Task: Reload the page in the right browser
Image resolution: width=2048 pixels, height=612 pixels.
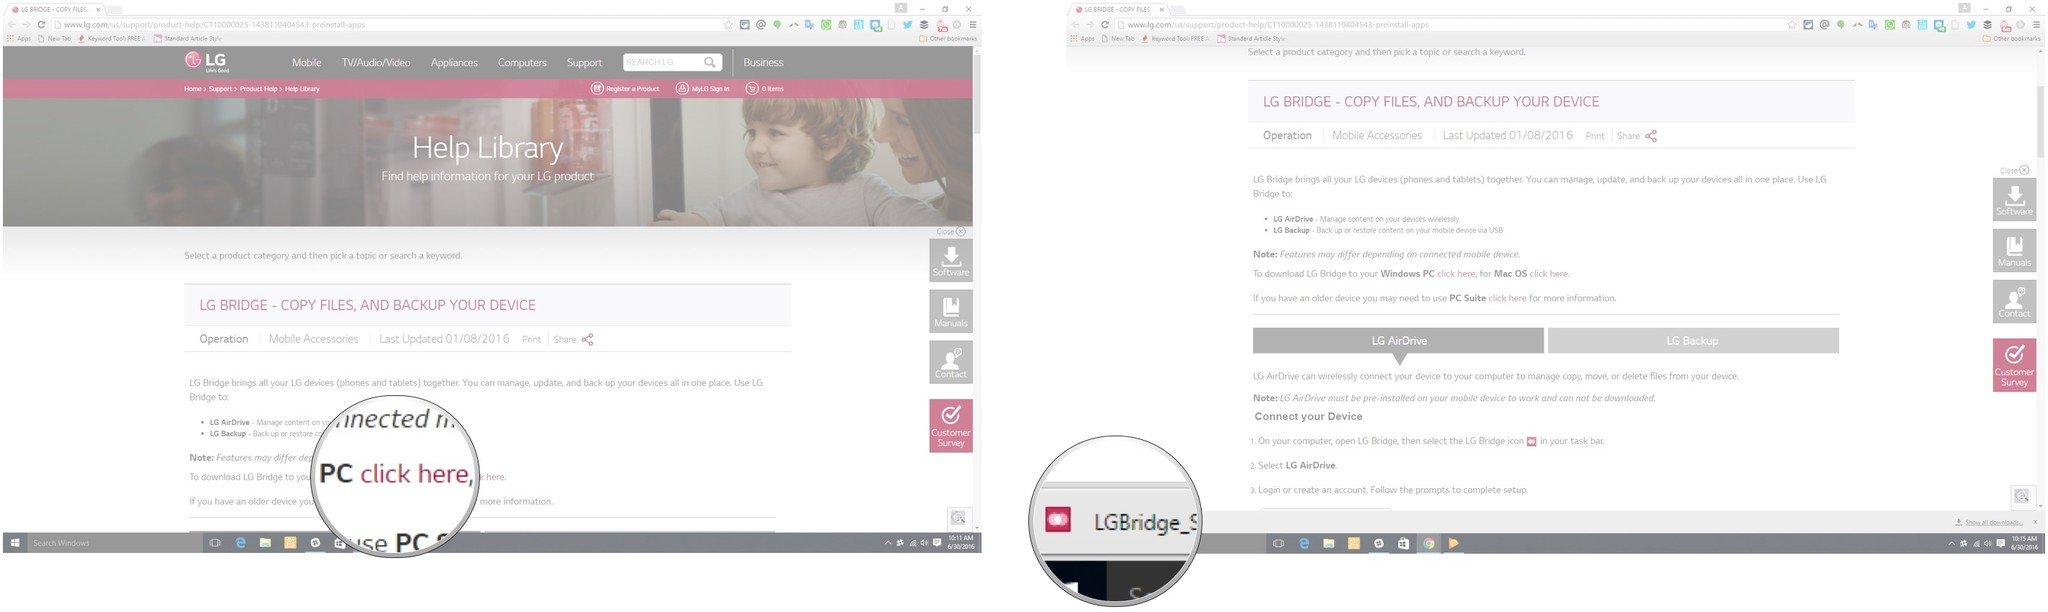Action: tap(1105, 24)
